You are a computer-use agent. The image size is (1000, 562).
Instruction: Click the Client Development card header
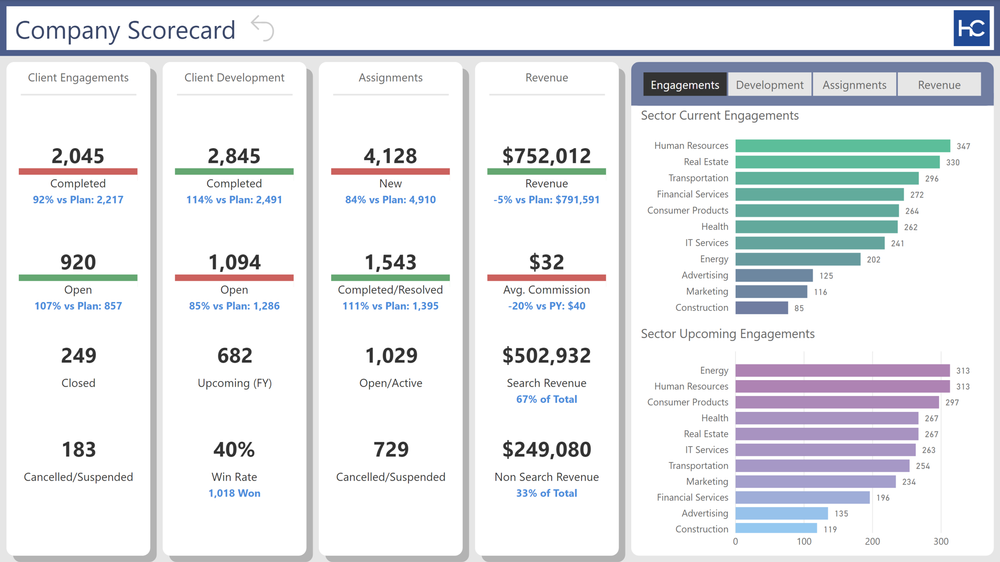(x=234, y=77)
